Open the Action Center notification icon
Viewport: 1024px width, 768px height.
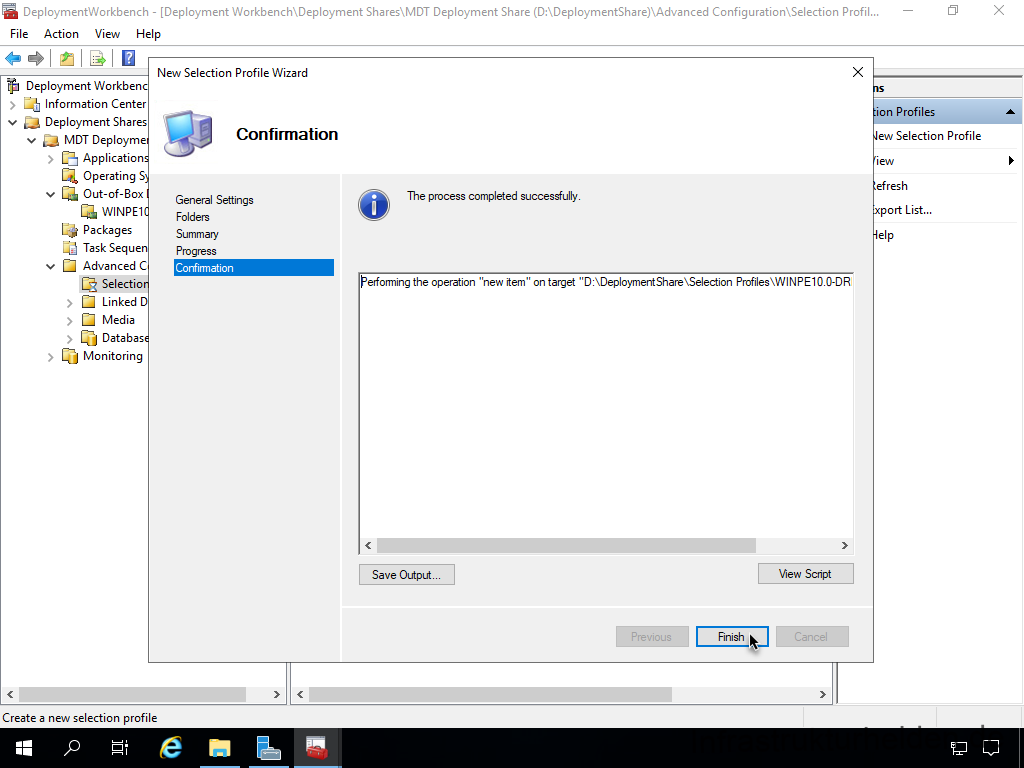click(x=991, y=748)
